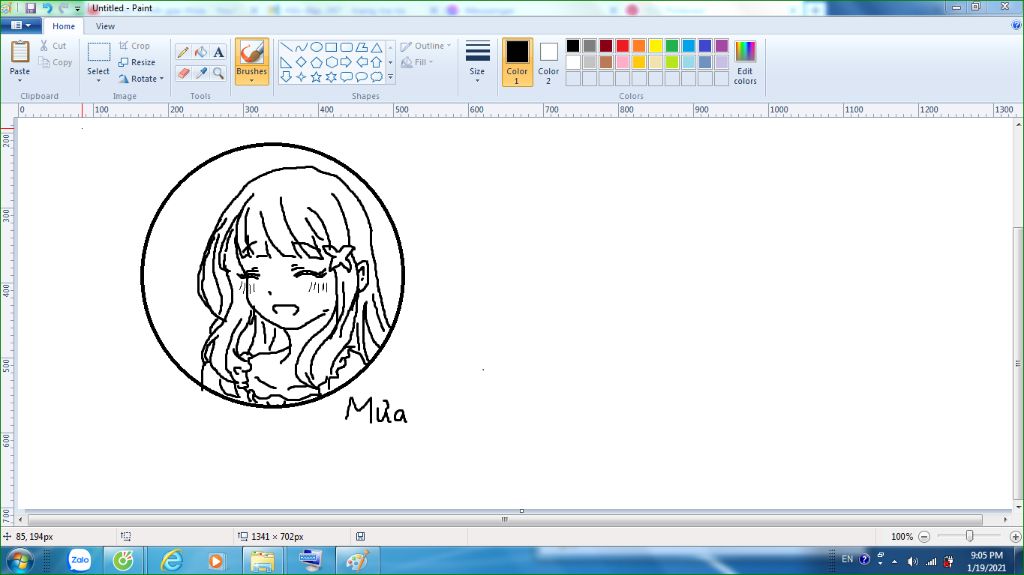
Task: Pick the black swatch in the palette
Action: pyautogui.click(x=573, y=46)
